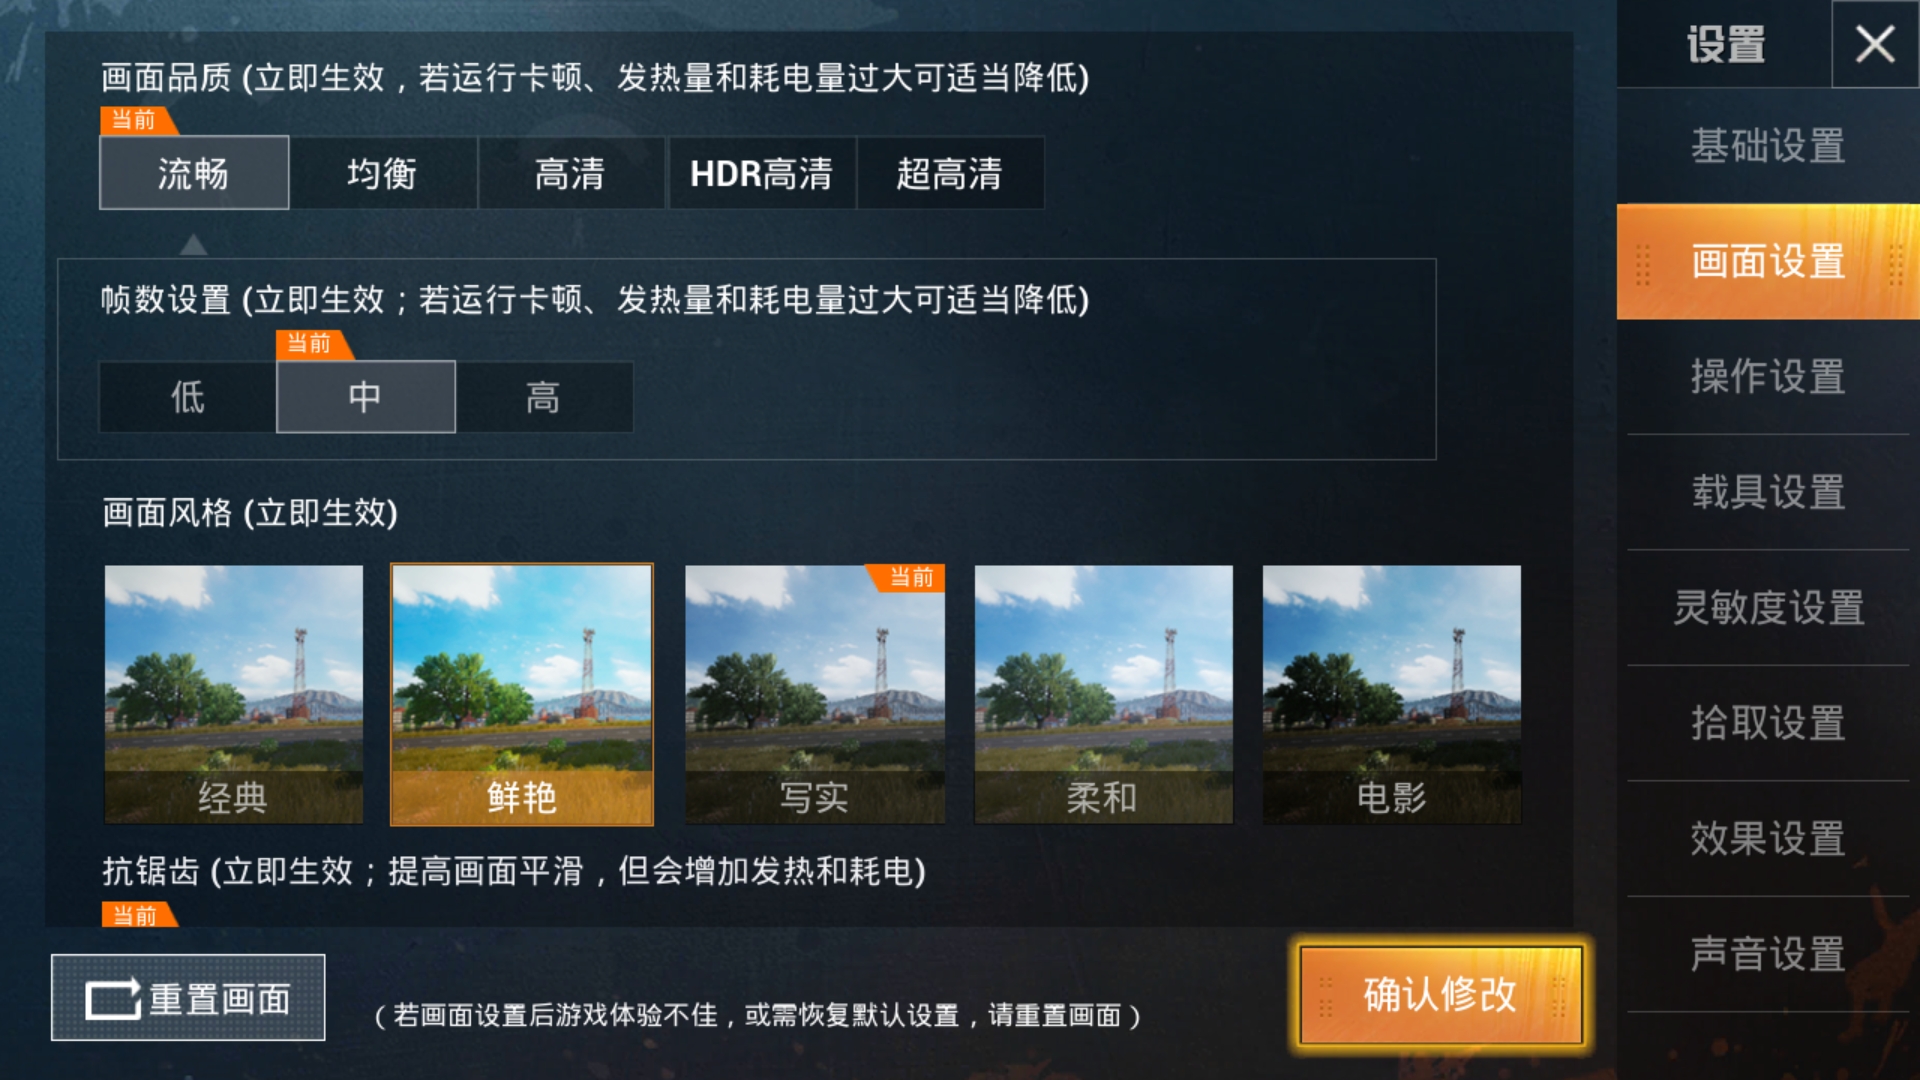Pick the 写实 style thumbnail
Viewport: 1920px width, 1080px height.
pyautogui.click(x=815, y=695)
